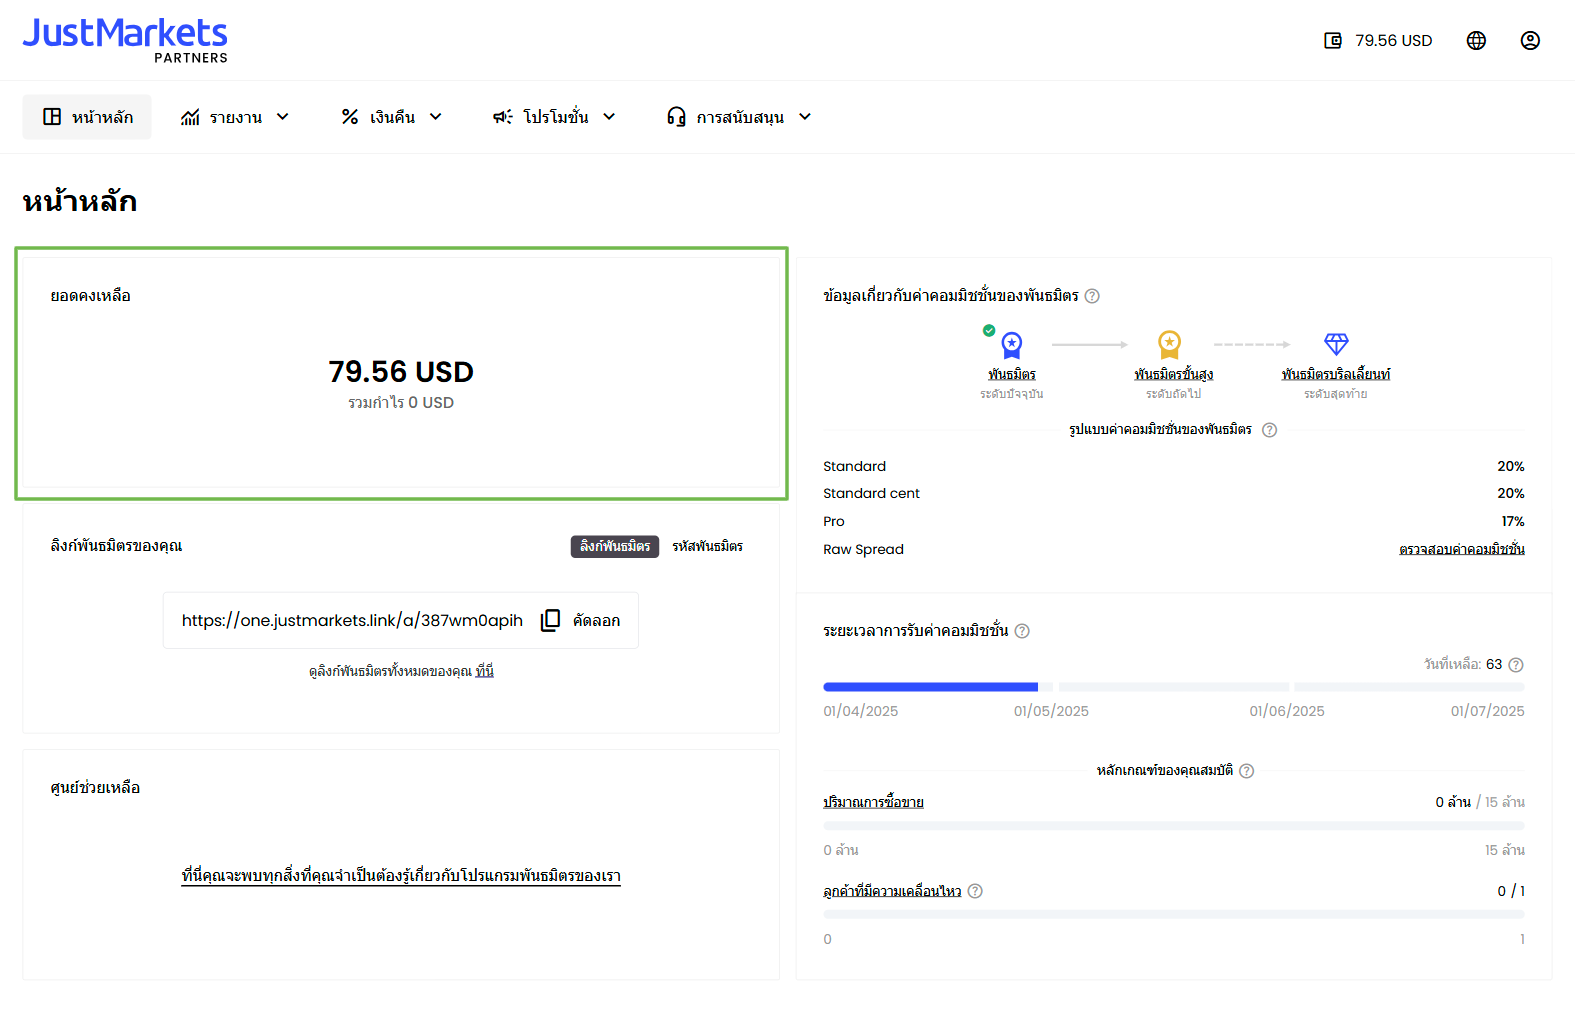Click the ลูกค้าที่มีความเคลื่อนไหว link
1575x1012 pixels.
coord(892,891)
